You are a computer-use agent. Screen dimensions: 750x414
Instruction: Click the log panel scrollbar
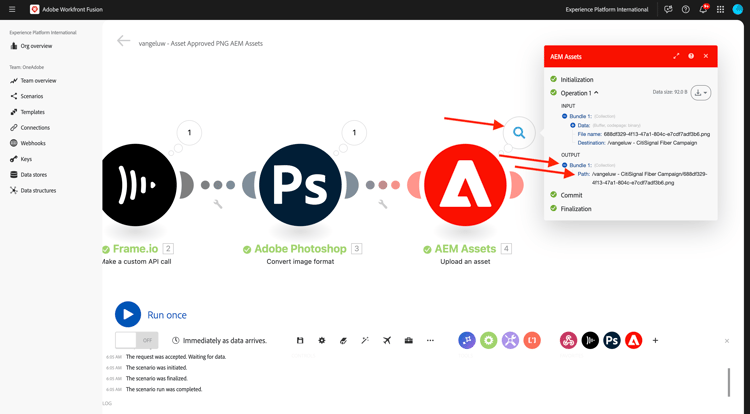tap(729, 382)
